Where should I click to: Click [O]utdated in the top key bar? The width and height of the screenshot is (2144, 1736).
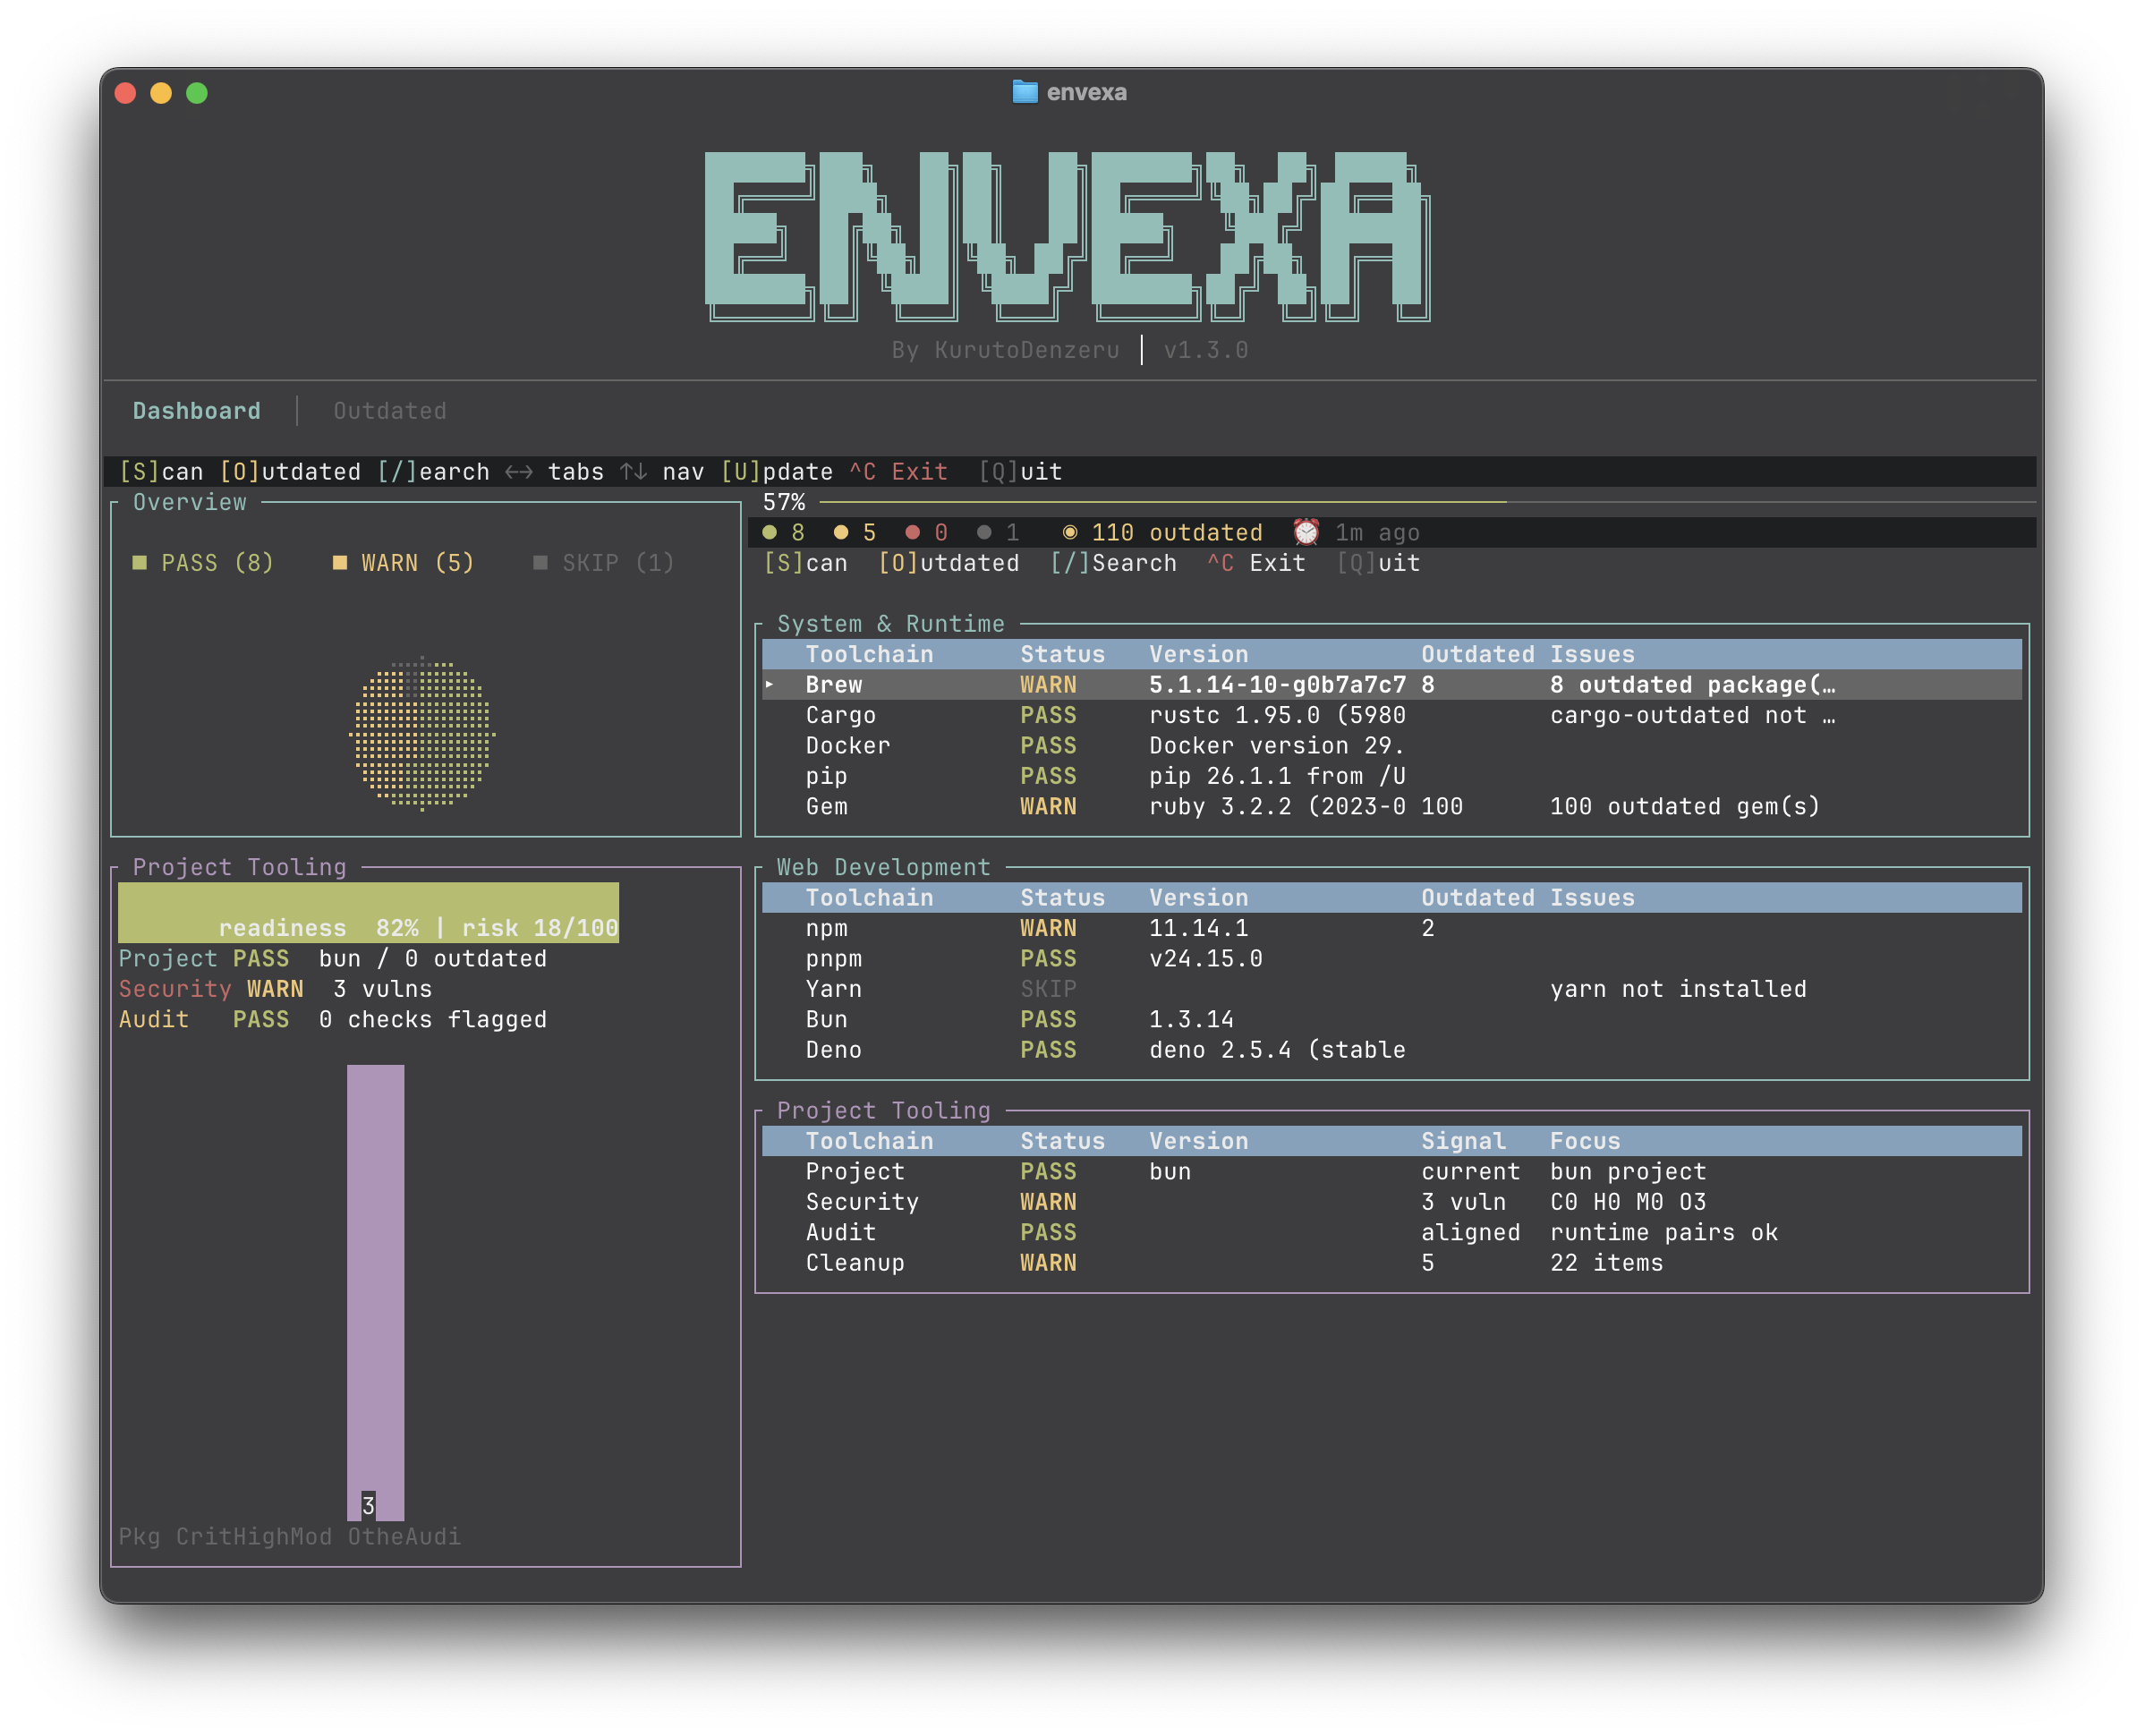tap(290, 472)
